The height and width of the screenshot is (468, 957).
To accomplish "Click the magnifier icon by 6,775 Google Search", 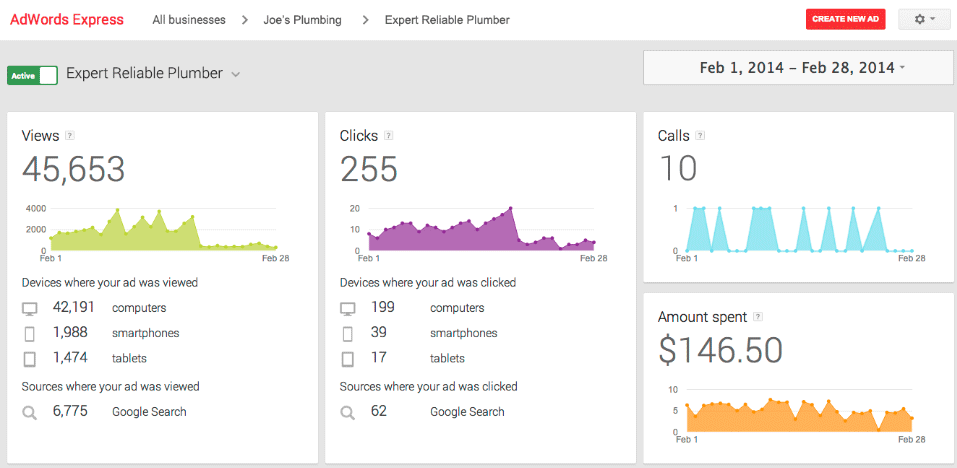I will pyautogui.click(x=30, y=411).
